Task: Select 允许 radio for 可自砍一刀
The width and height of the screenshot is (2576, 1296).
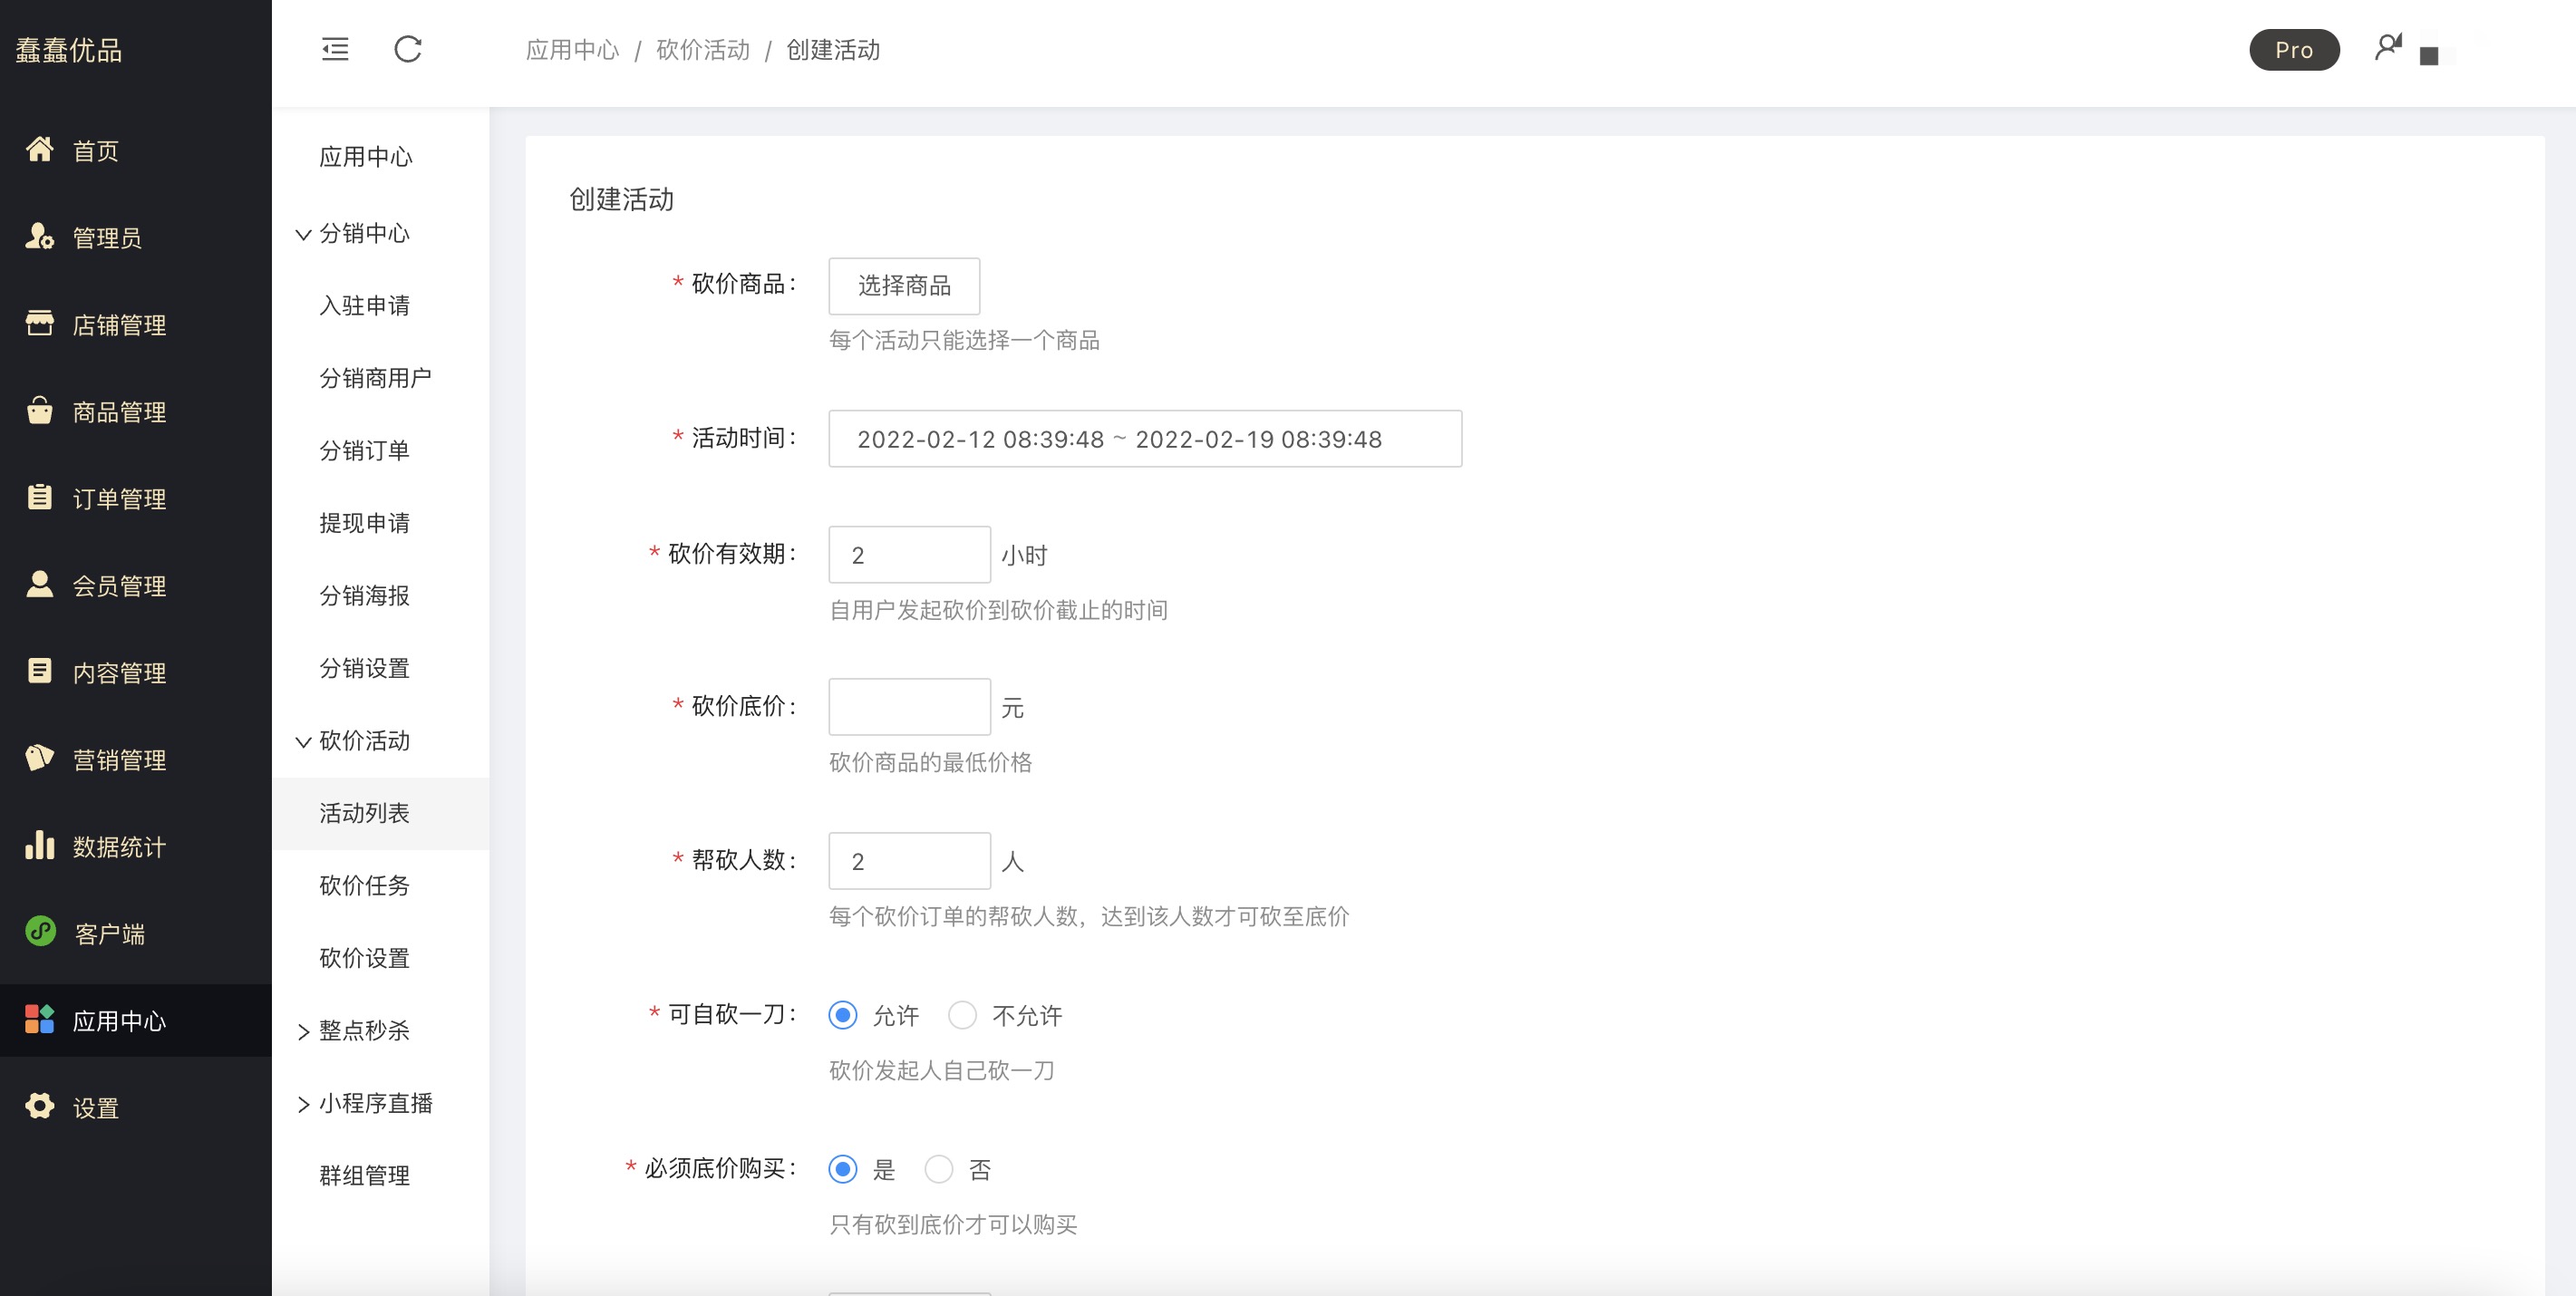Action: coord(843,1015)
